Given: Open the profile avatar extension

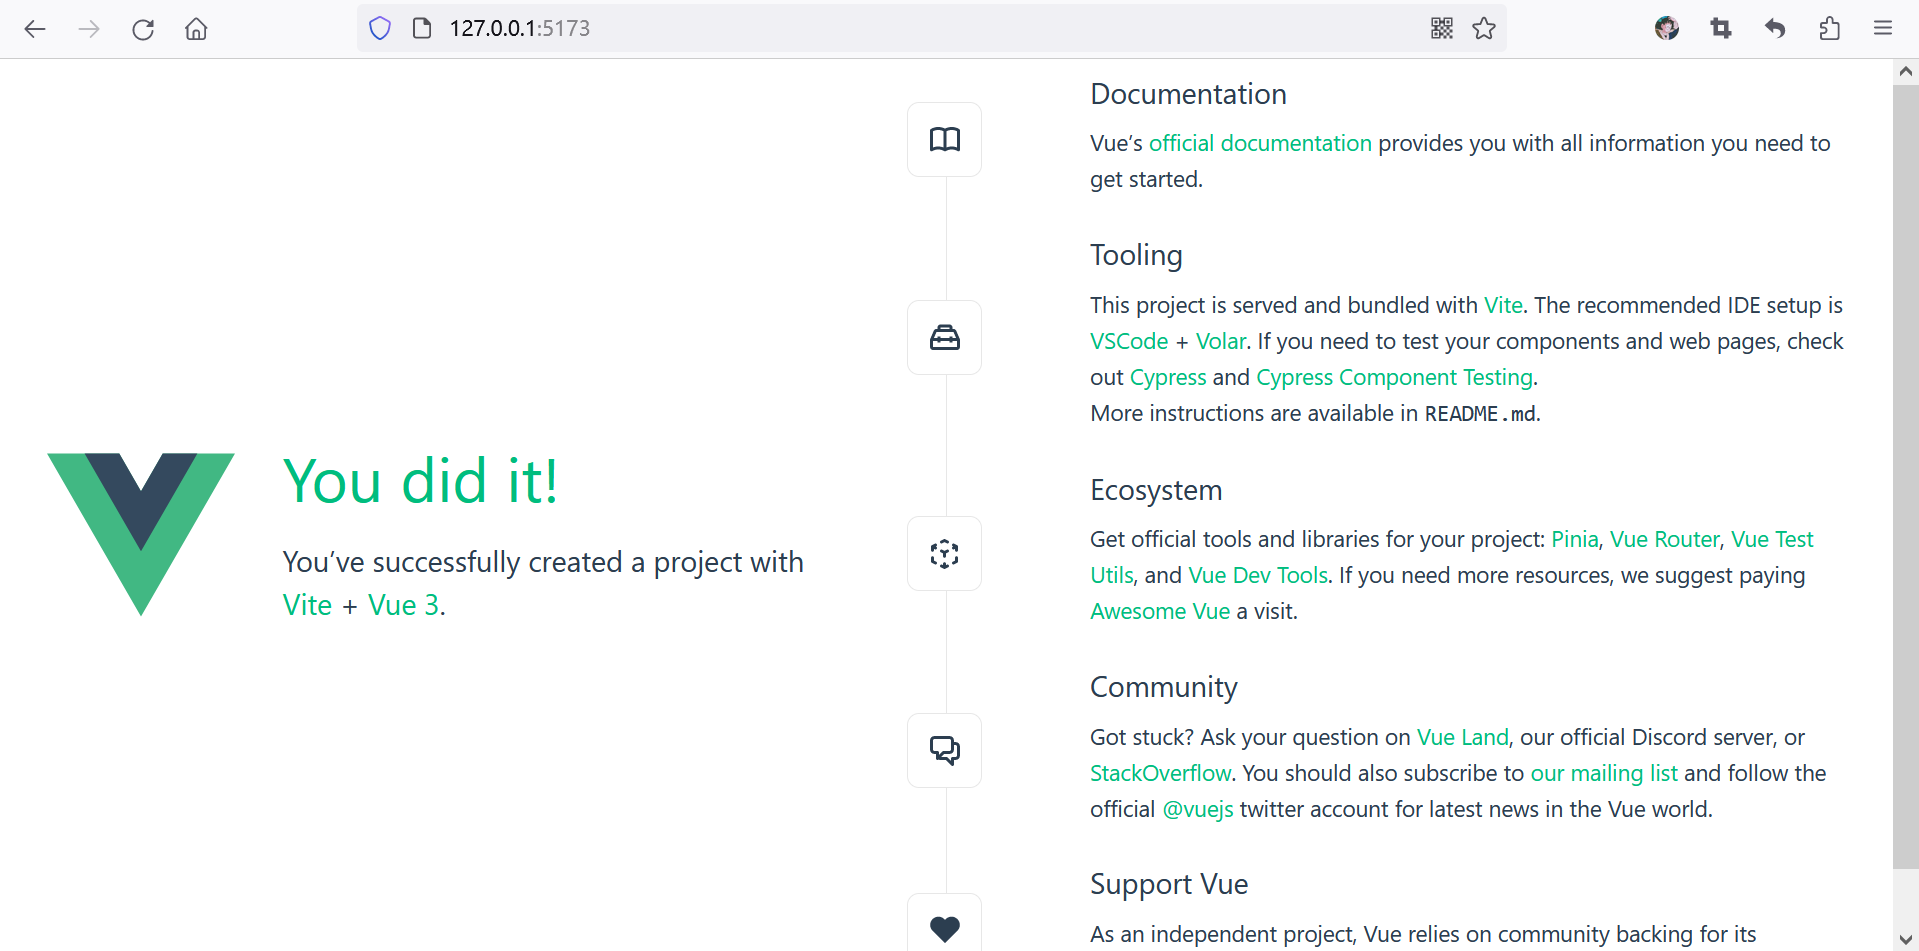Looking at the screenshot, I should pos(1667,28).
